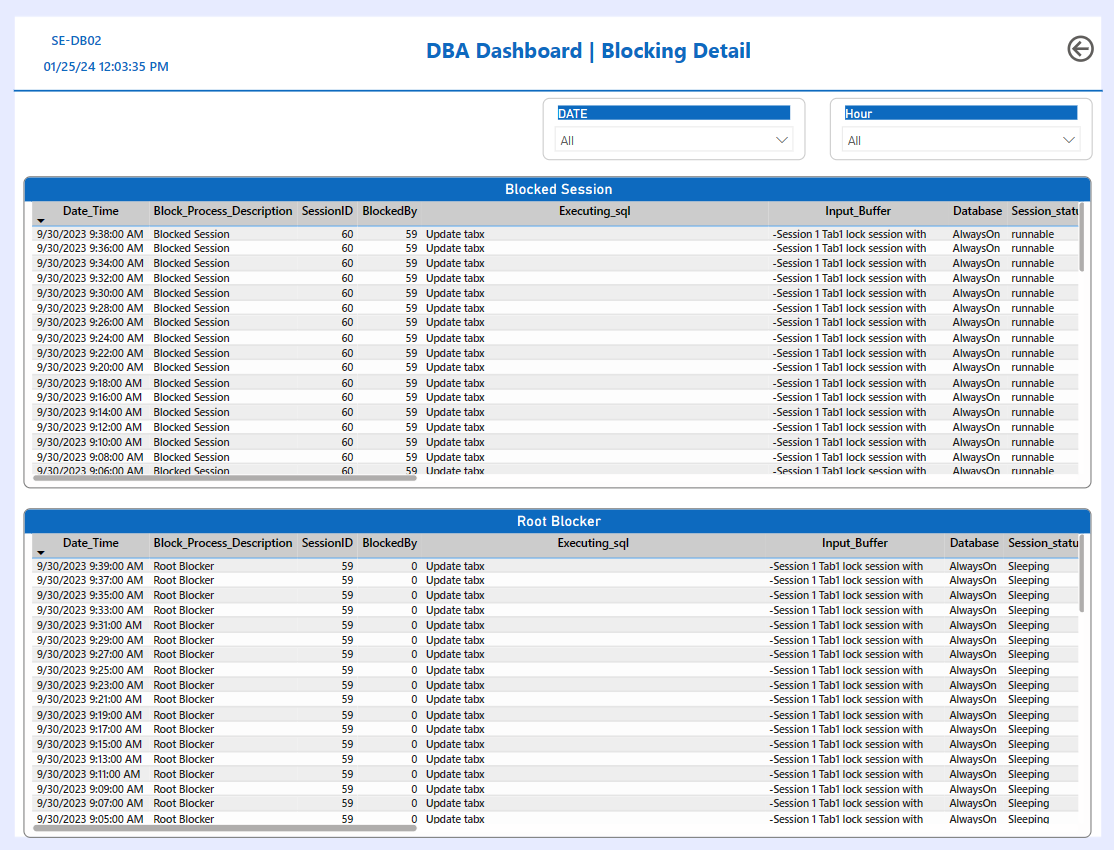Image resolution: width=1114 pixels, height=850 pixels.
Task: Click Sleeping status in the 9:17:00 AM row
Action: (x=1028, y=729)
